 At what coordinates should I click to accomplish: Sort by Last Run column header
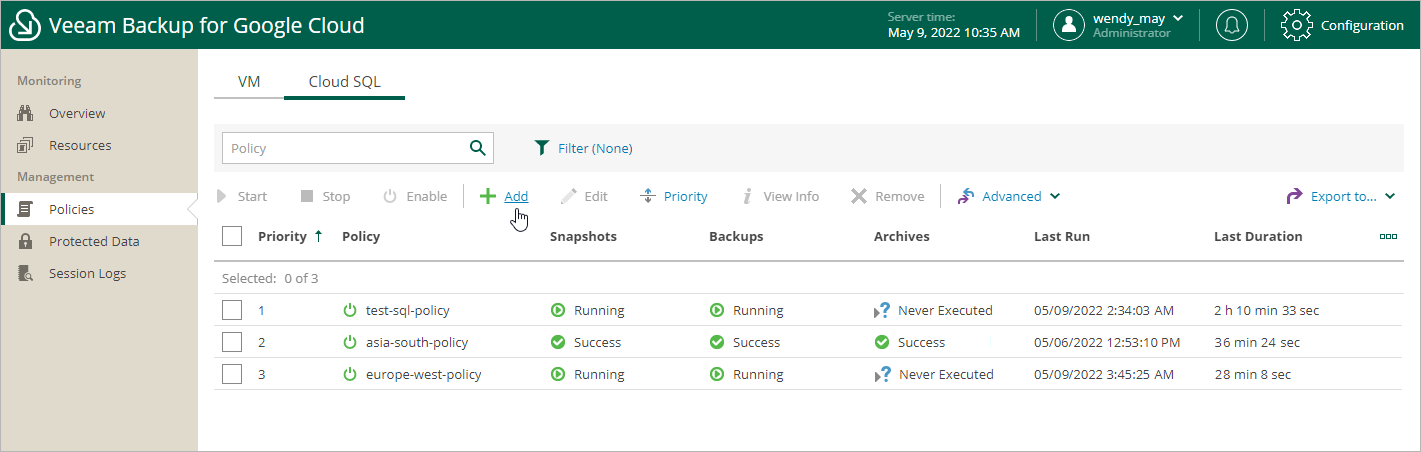pyautogui.click(x=1062, y=237)
